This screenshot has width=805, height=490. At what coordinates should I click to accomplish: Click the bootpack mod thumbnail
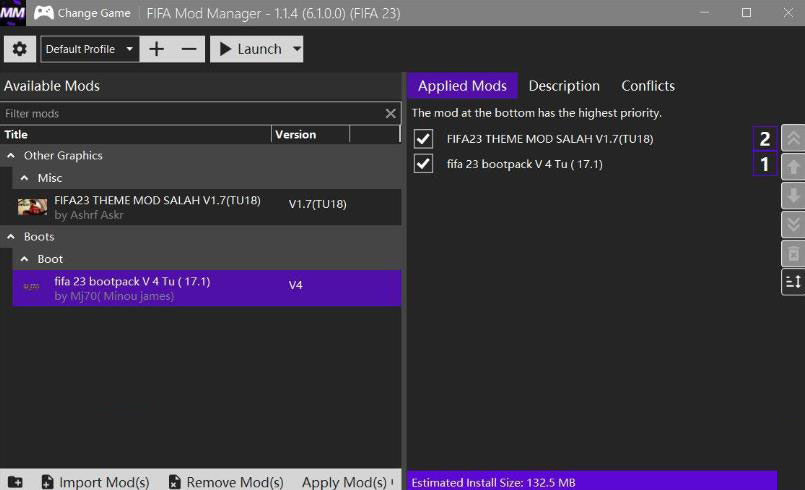pos(32,286)
